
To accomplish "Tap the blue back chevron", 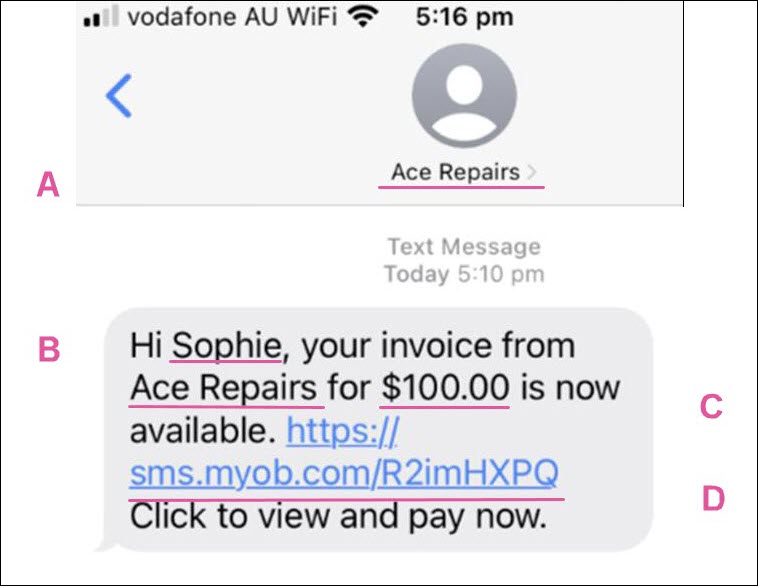I will pyautogui.click(x=119, y=96).
